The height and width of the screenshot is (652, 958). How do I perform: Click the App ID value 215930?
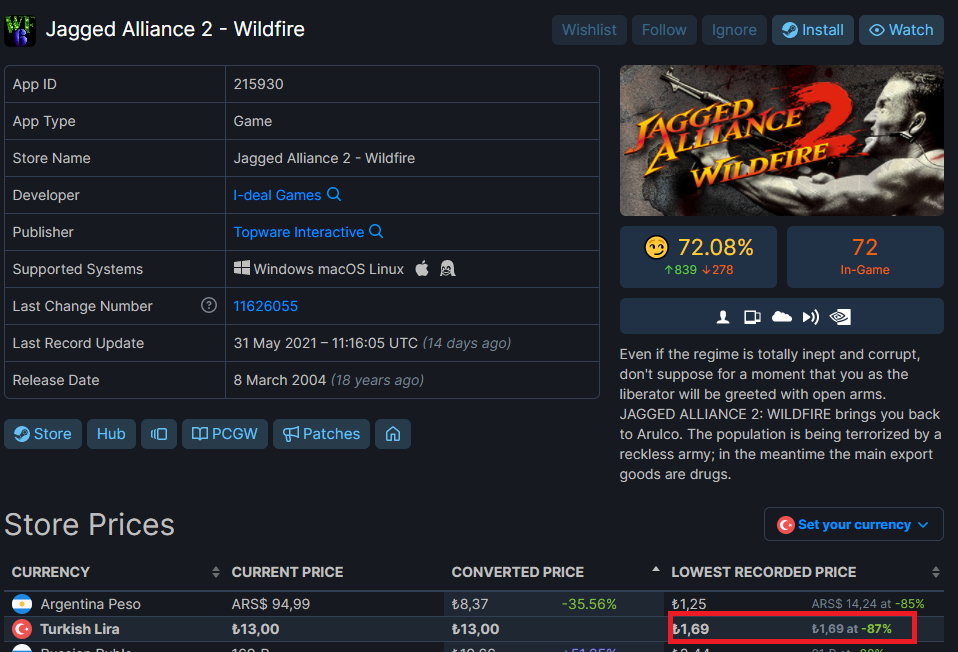tap(258, 84)
